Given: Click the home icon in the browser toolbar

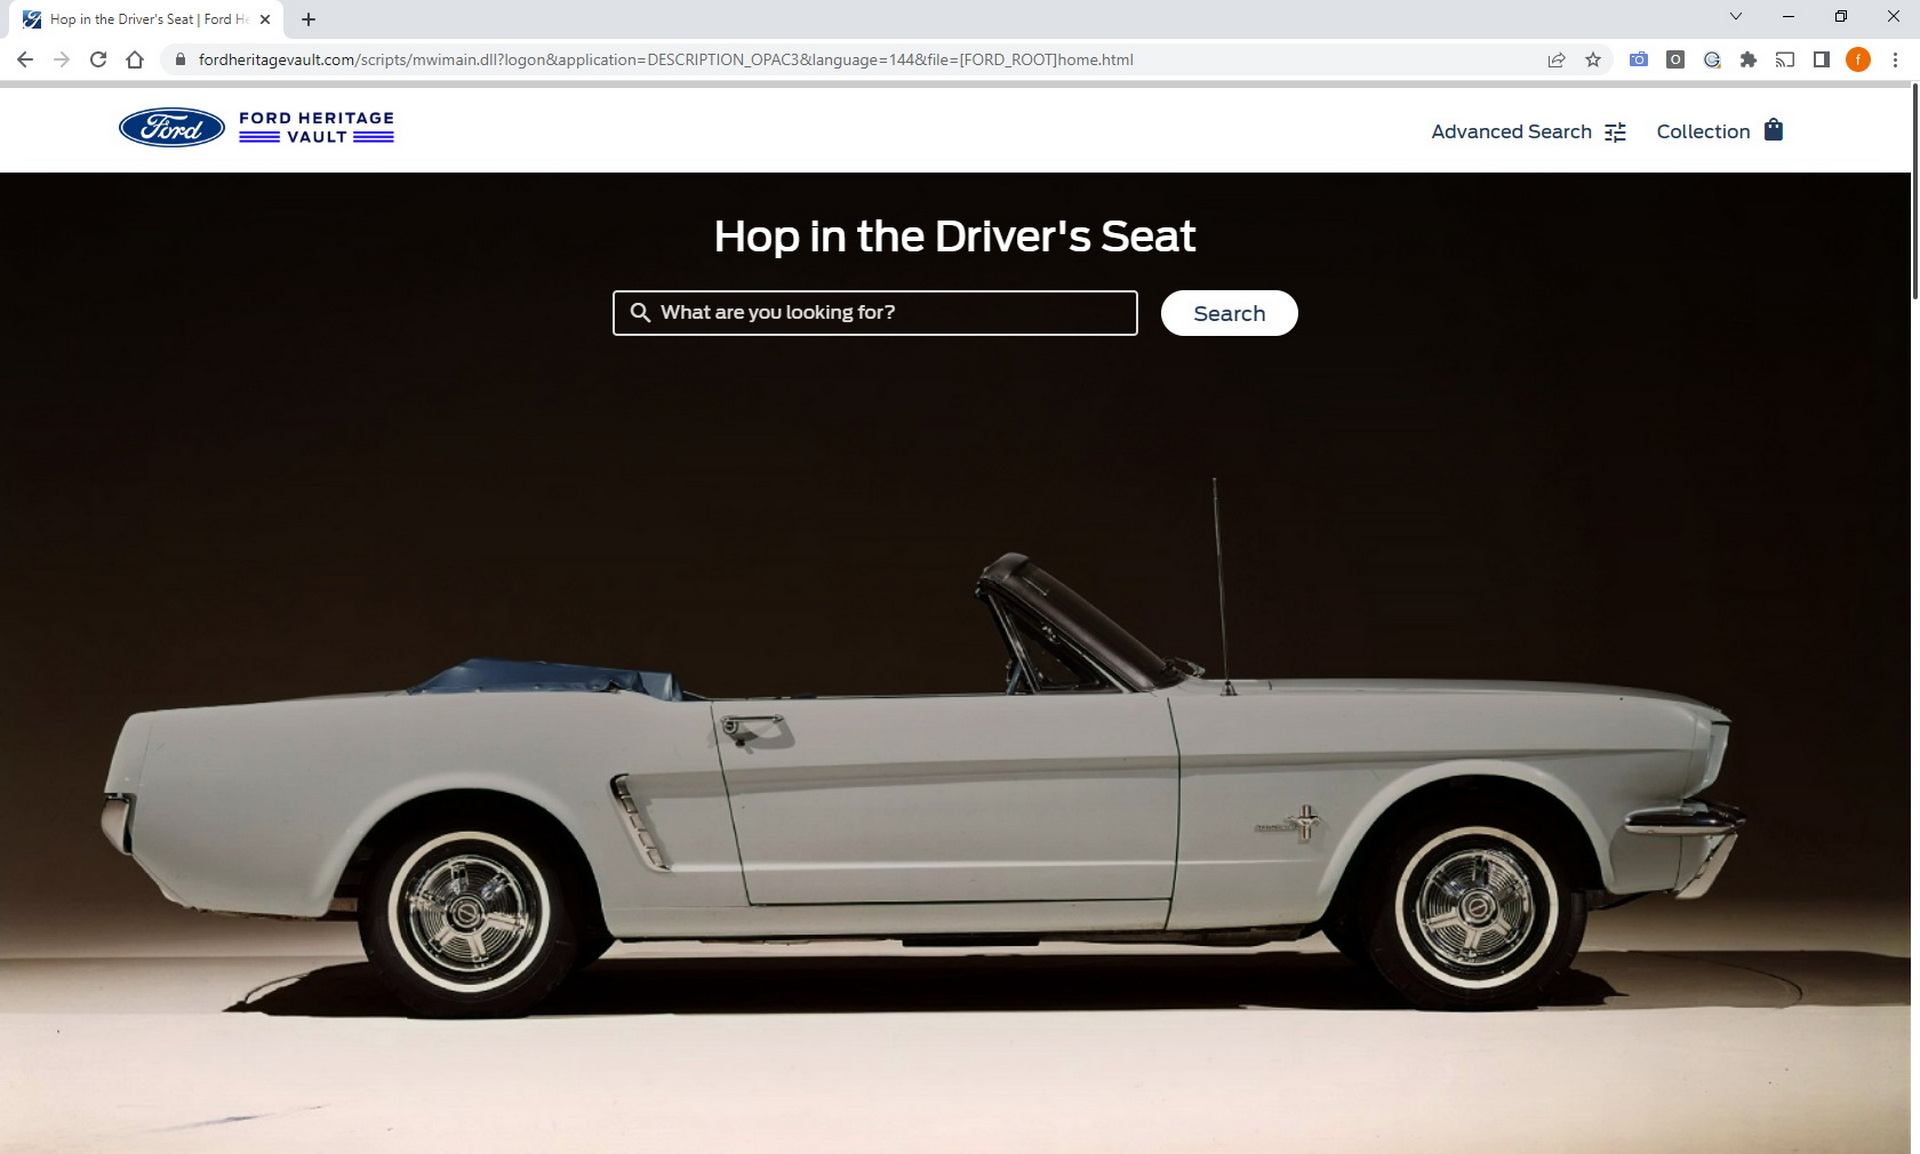Looking at the screenshot, I should pyautogui.click(x=135, y=59).
